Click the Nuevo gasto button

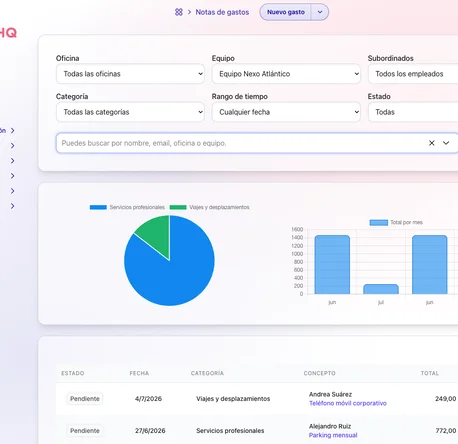pyautogui.click(x=286, y=12)
